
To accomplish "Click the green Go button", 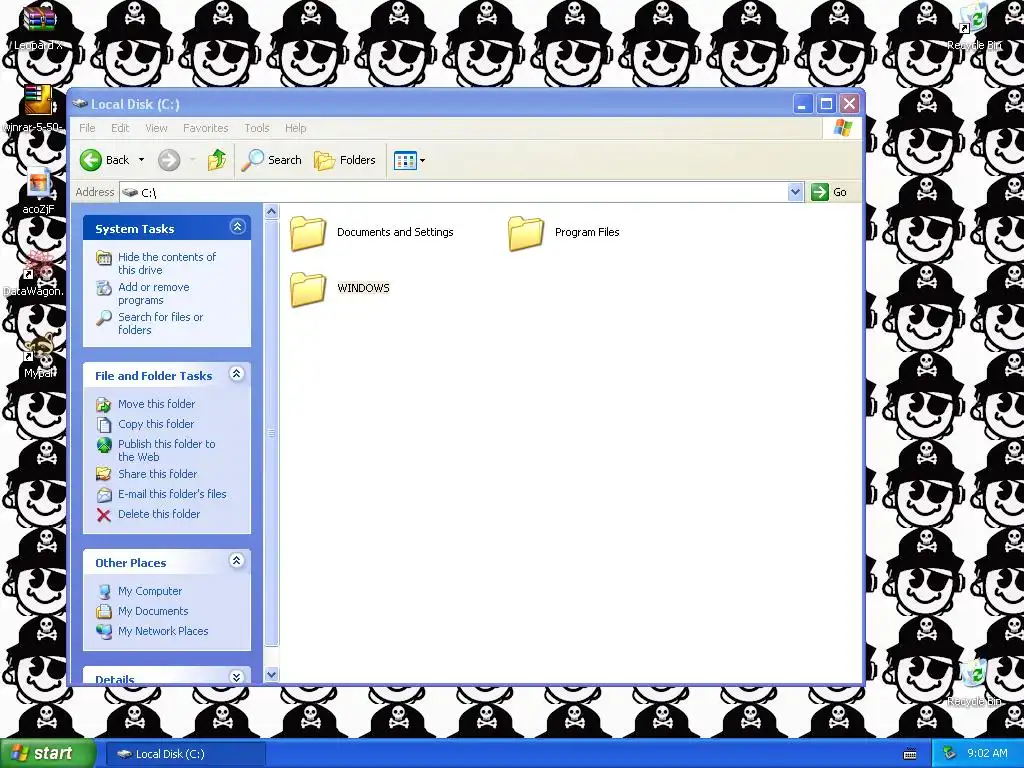I will point(829,192).
